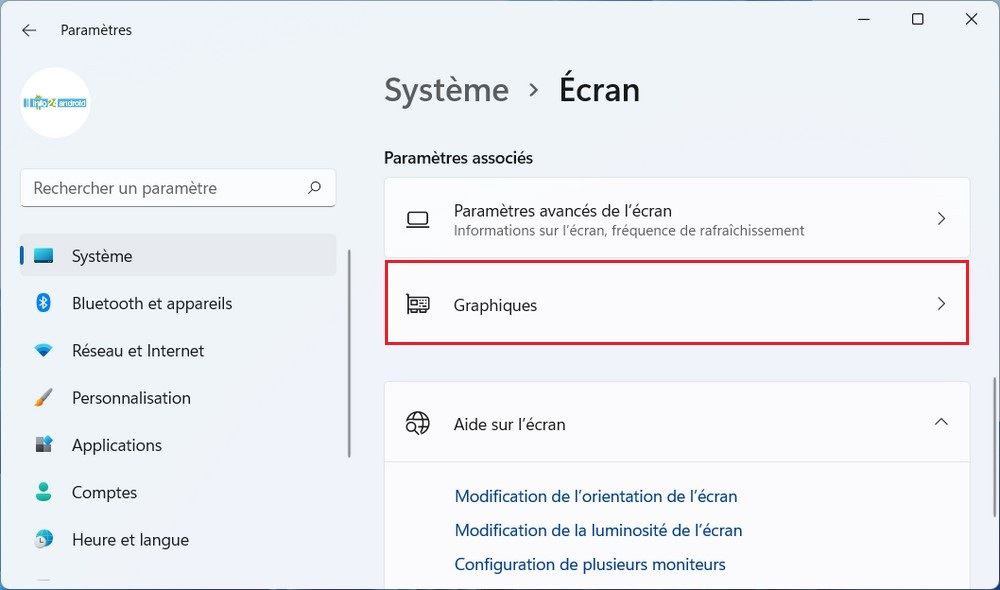Viewport: 1000px width, 590px height.
Task: Open Réseau et Internet settings
Action: (x=138, y=351)
